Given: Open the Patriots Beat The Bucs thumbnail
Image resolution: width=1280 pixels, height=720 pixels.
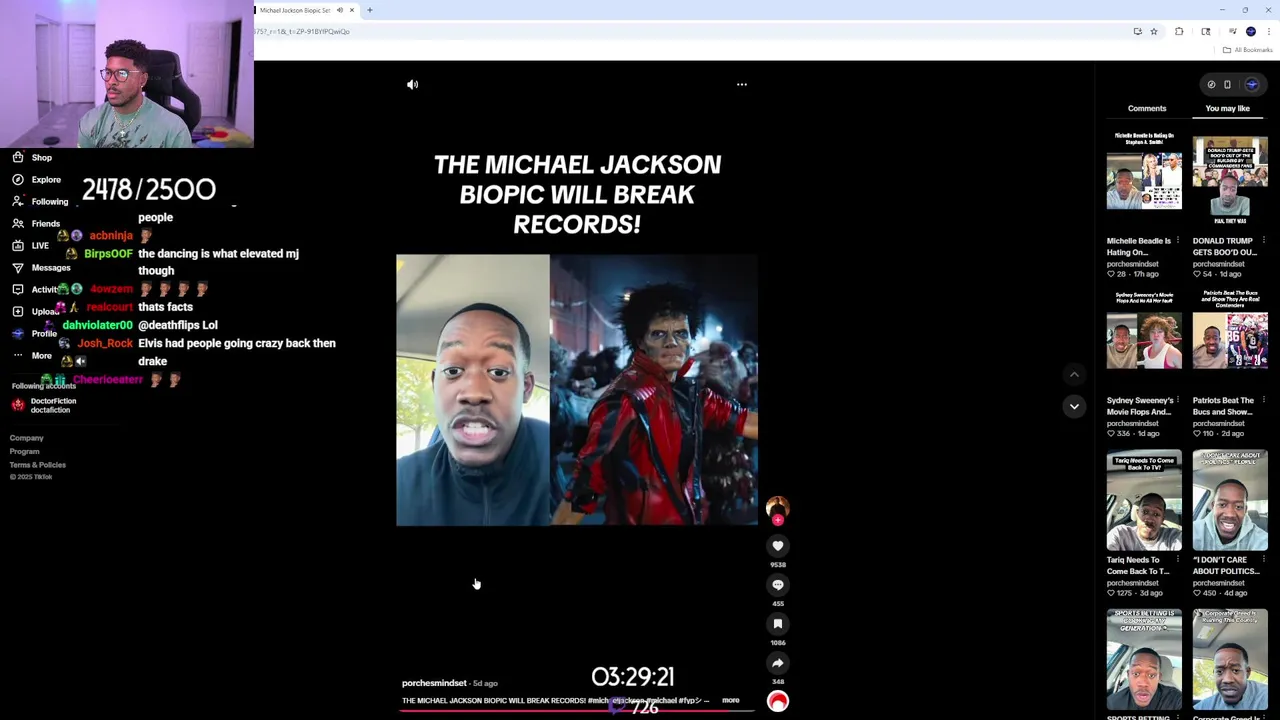Looking at the screenshot, I should click(x=1230, y=340).
